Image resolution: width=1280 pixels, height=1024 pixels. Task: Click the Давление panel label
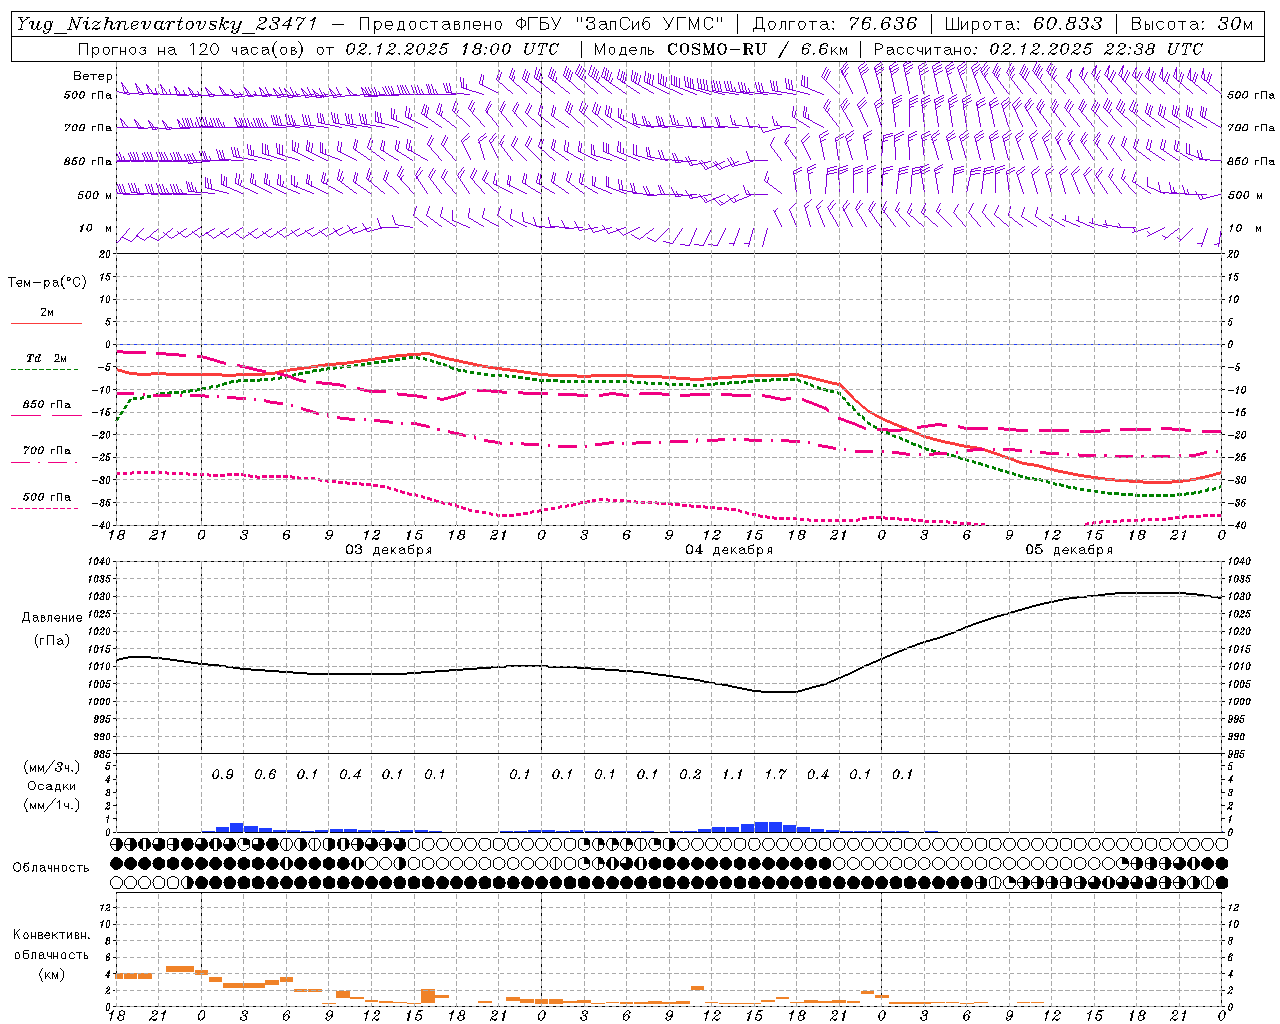52,618
